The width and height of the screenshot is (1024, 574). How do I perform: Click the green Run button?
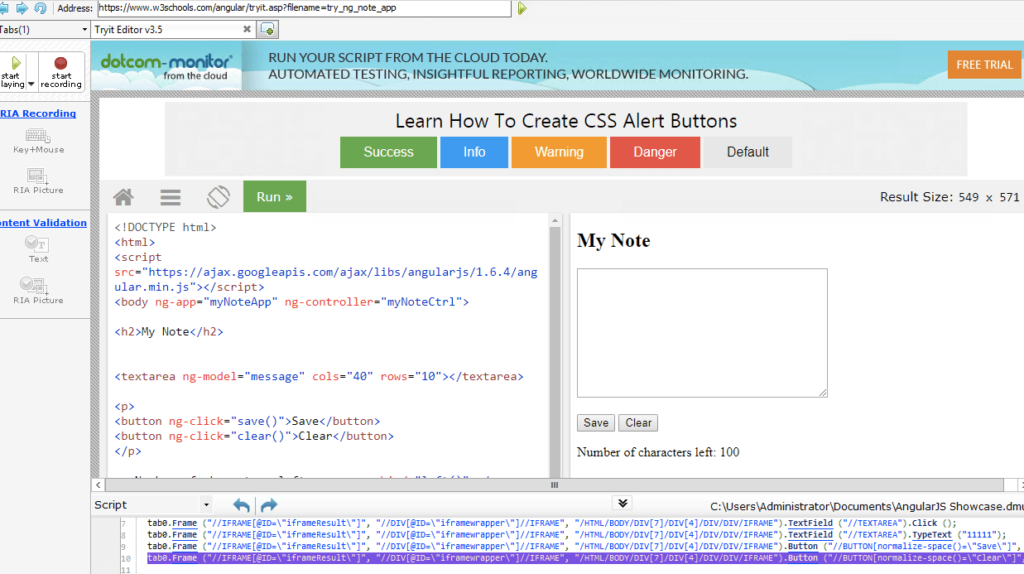(x=274, y=197)
